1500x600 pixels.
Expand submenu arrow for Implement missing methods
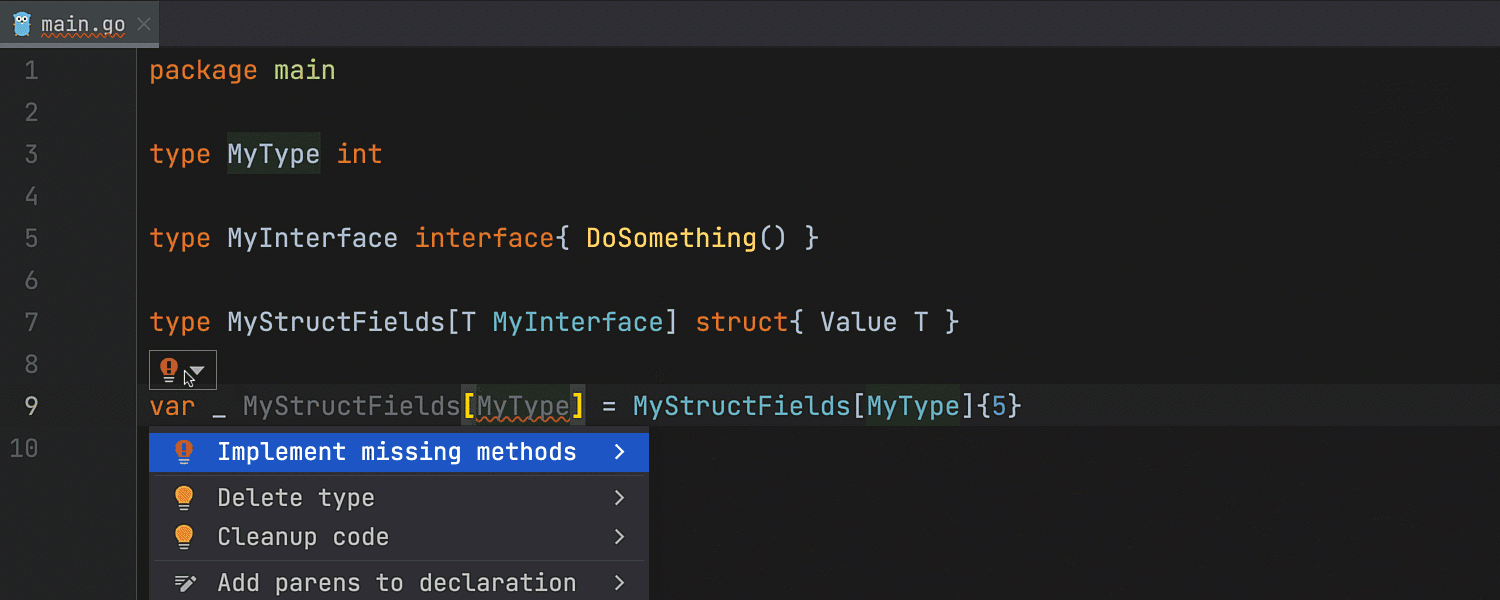pyautogui.click(x=620, y=452)
